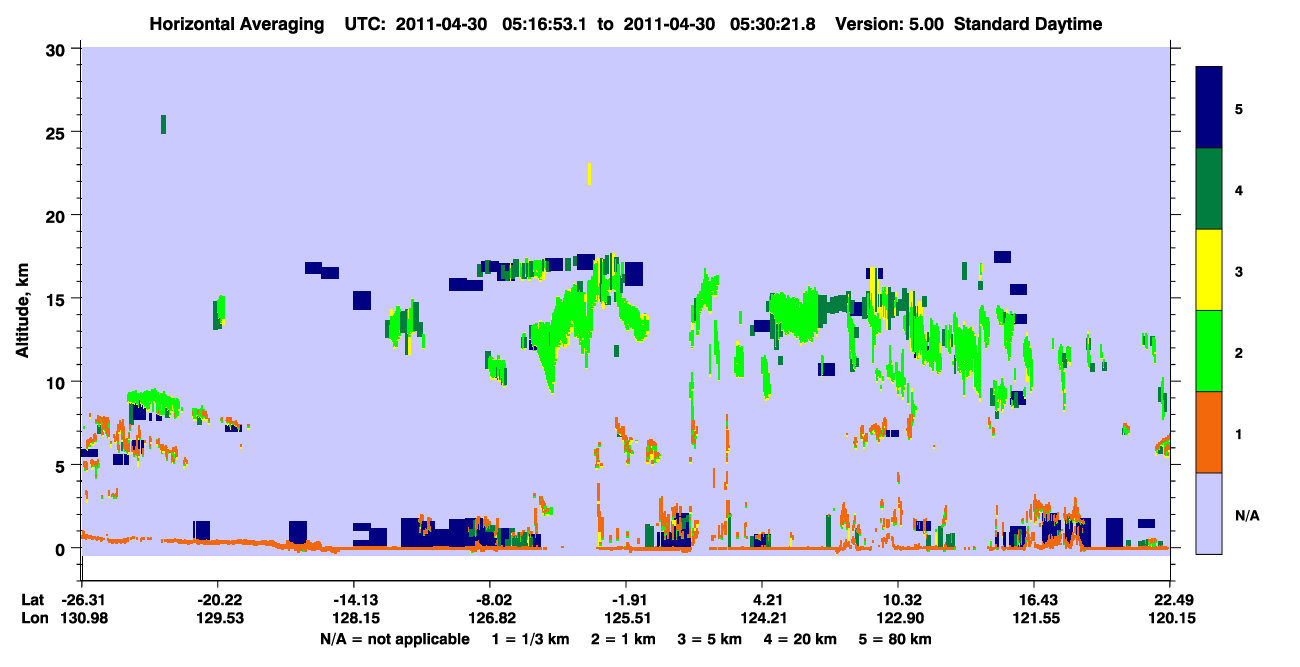Click longitude value 128.15

[x=353, y=618]
